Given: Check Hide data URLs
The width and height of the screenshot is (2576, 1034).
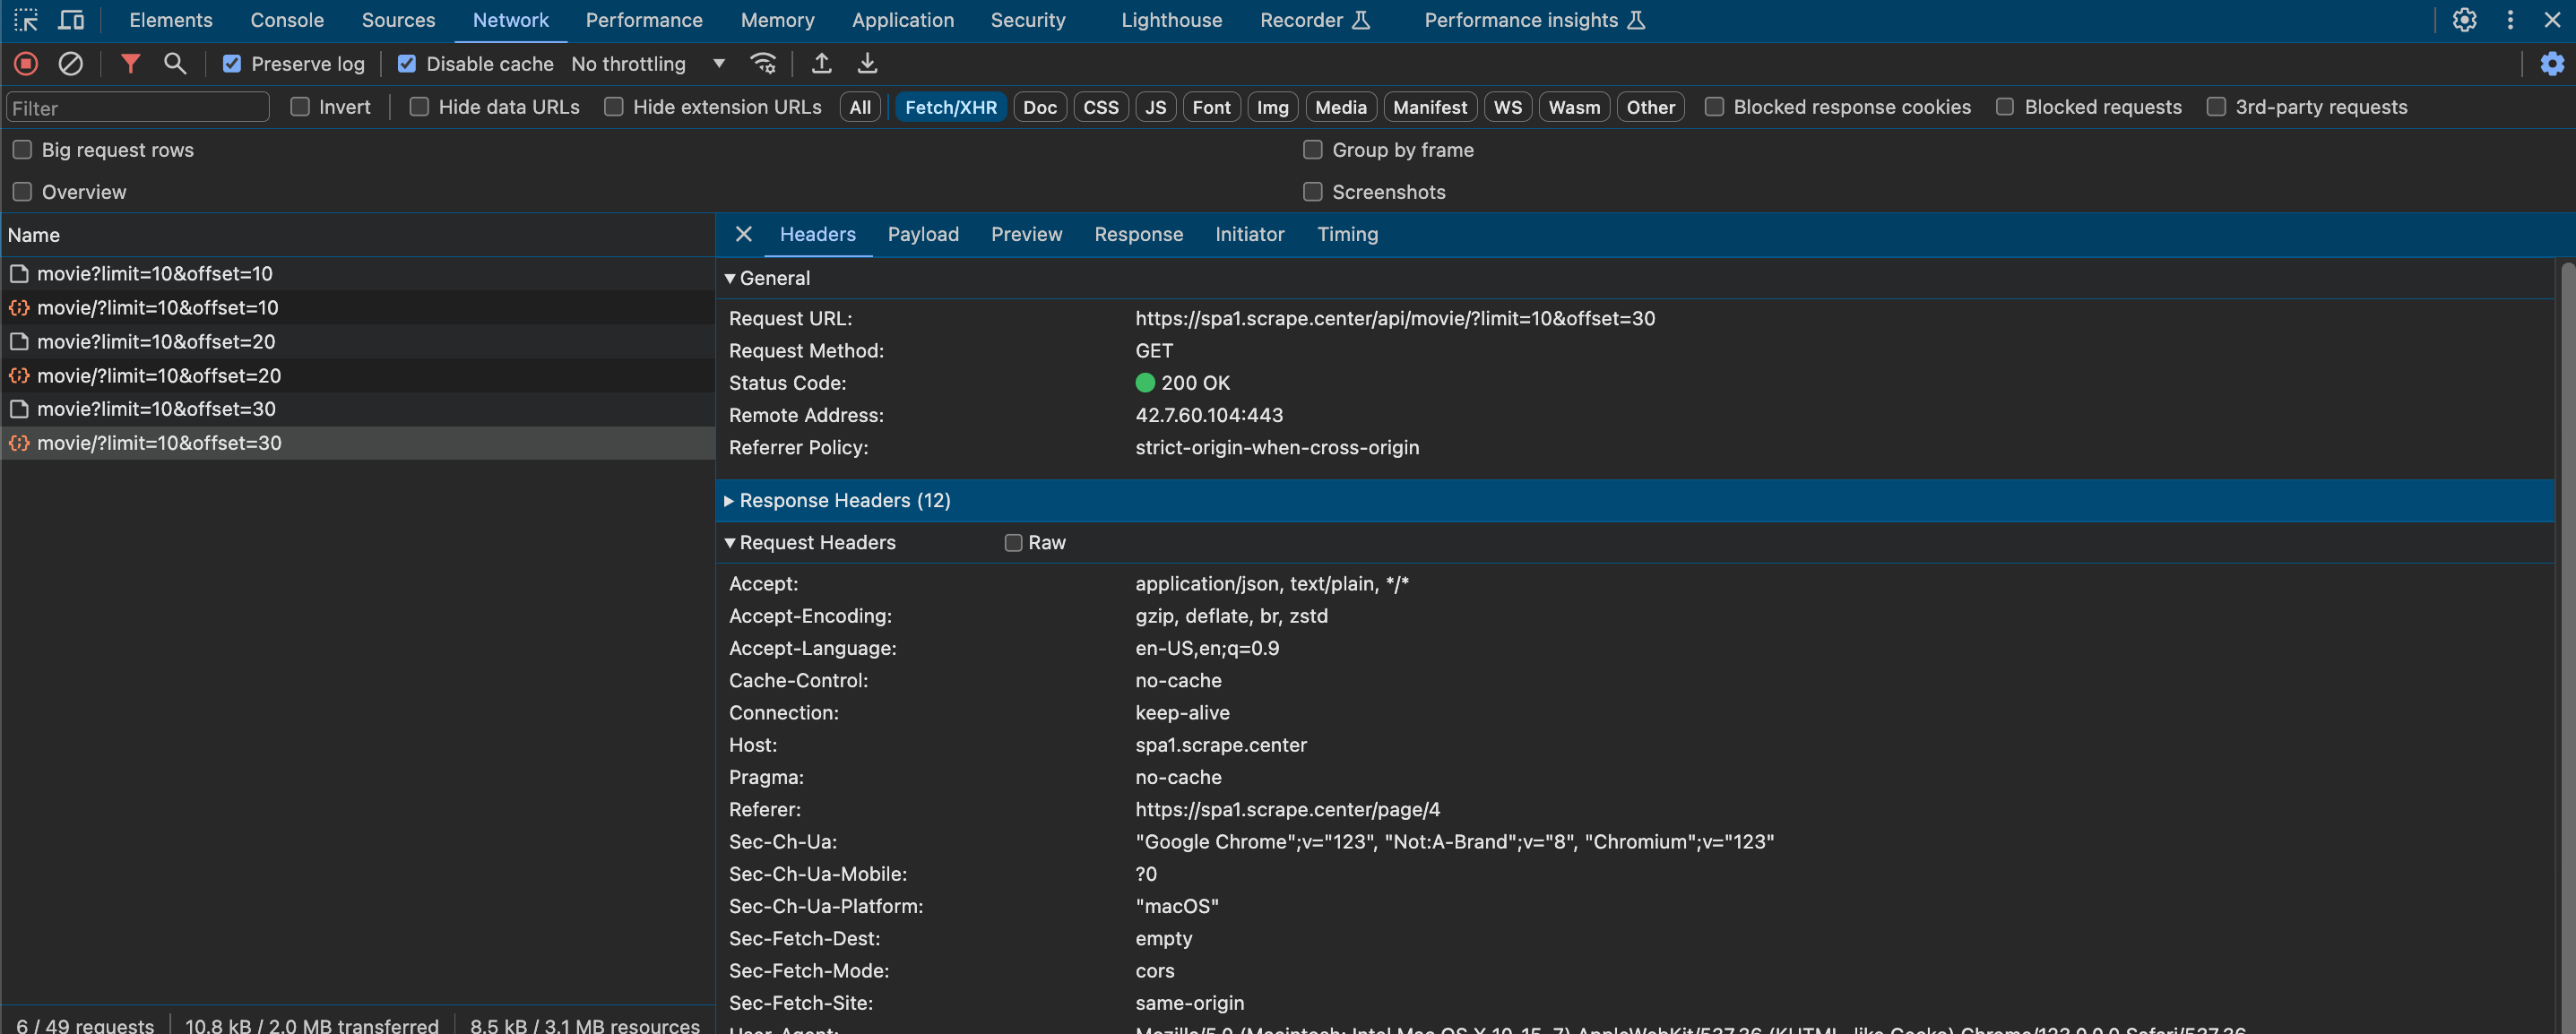Looking at the screenshot, I should (x=420, y=107).
